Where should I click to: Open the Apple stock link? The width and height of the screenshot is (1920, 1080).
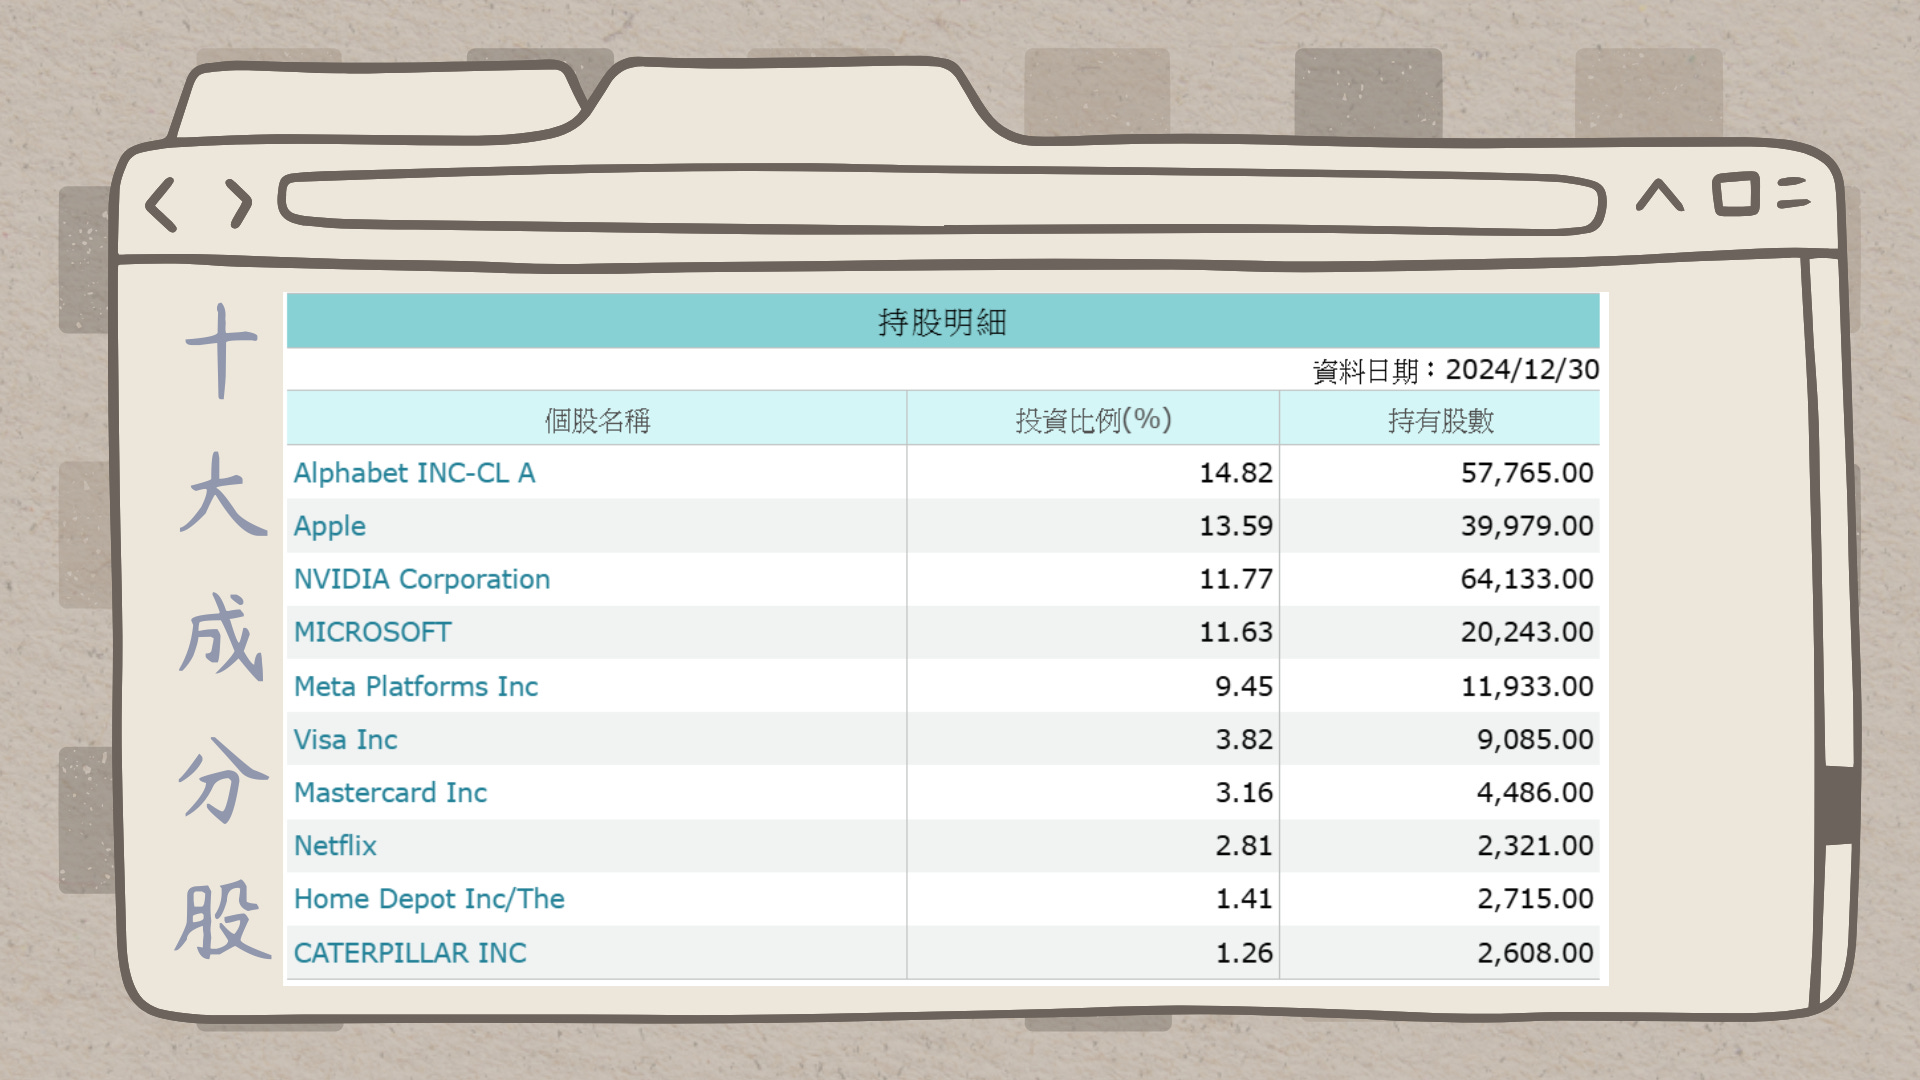coord(329,526)
